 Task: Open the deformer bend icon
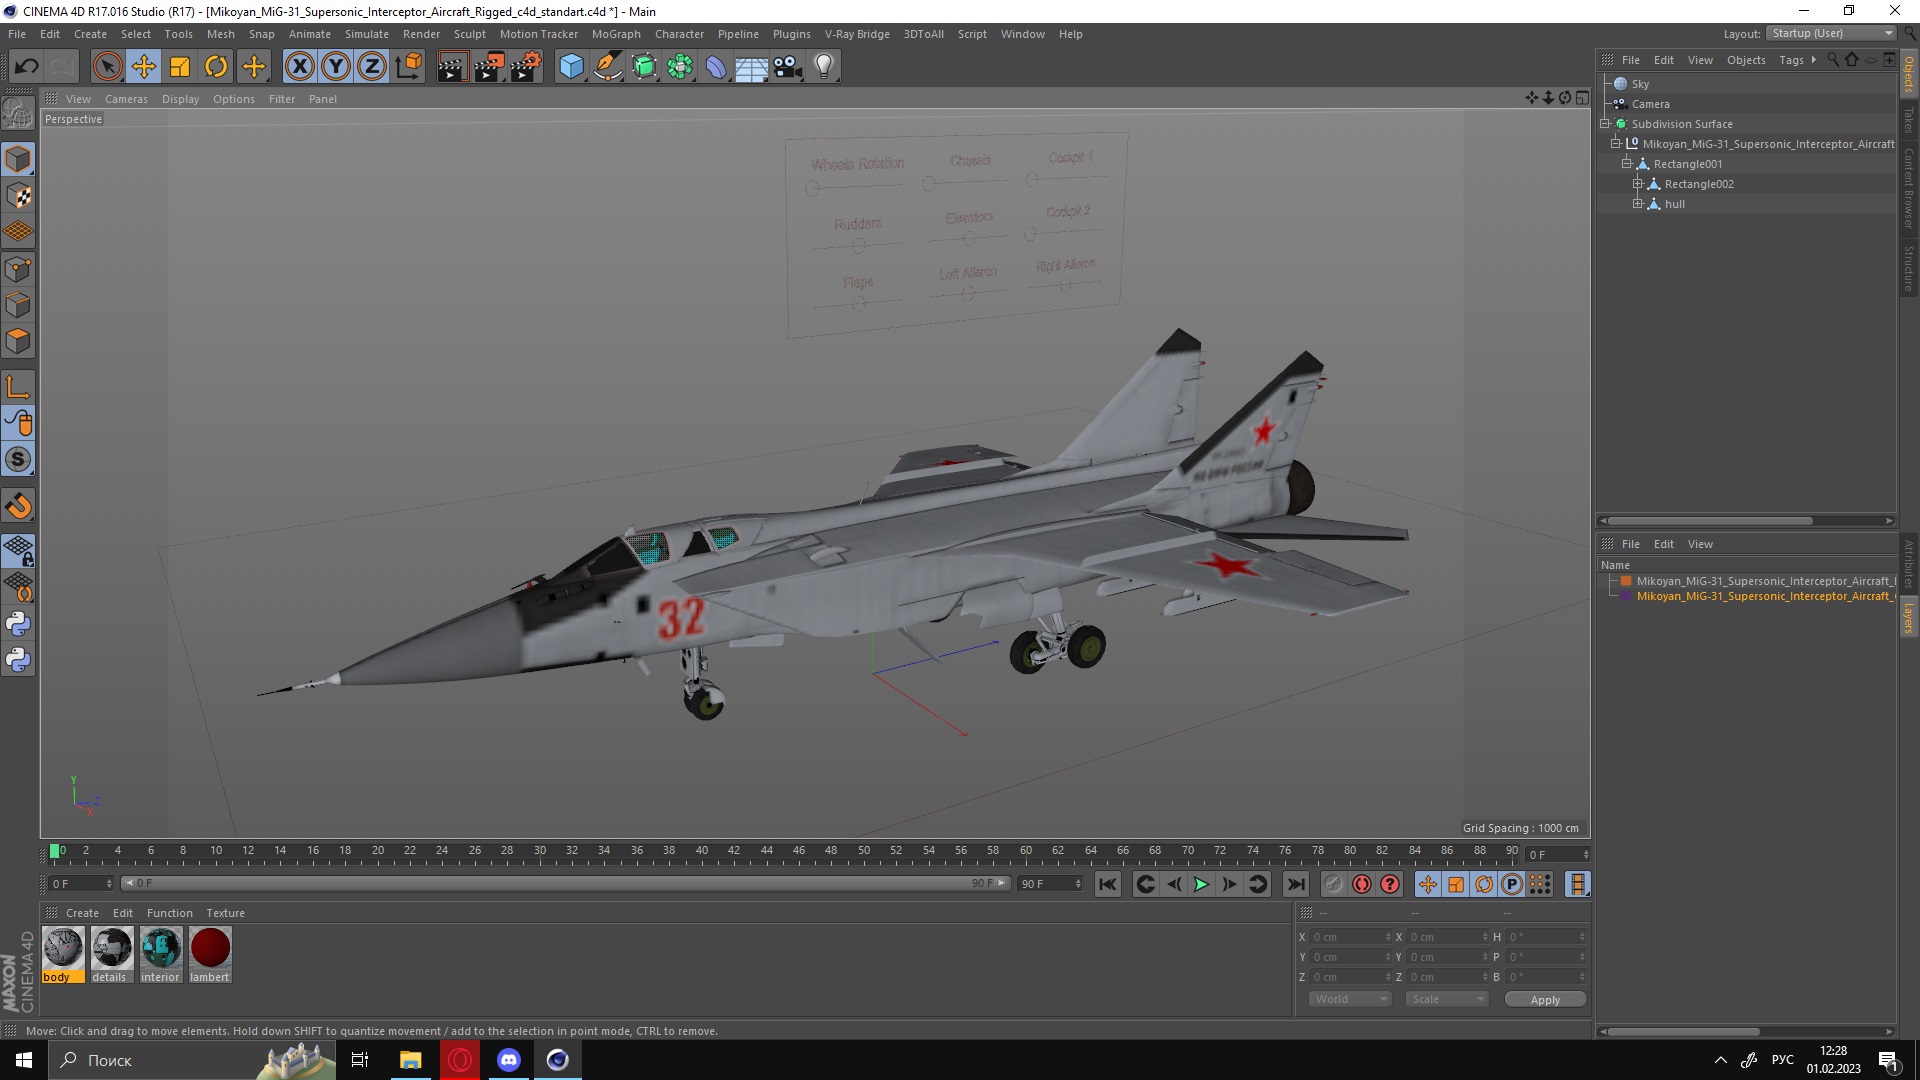click(716, 67)
